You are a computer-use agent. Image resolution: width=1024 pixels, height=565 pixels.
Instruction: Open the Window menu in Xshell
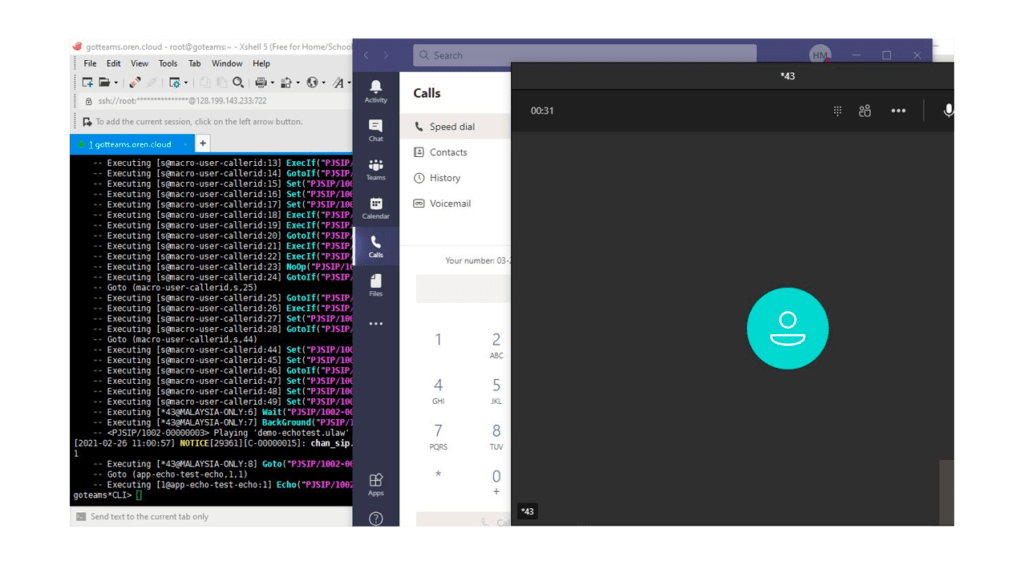click(227, 63)
